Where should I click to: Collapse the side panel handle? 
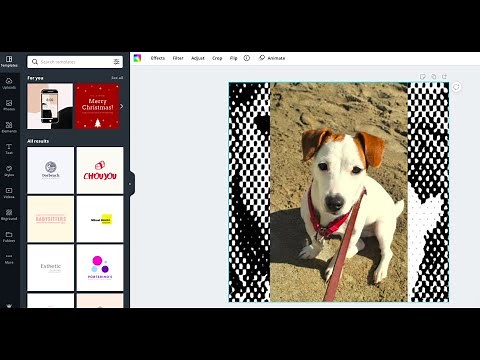(130, 184)
